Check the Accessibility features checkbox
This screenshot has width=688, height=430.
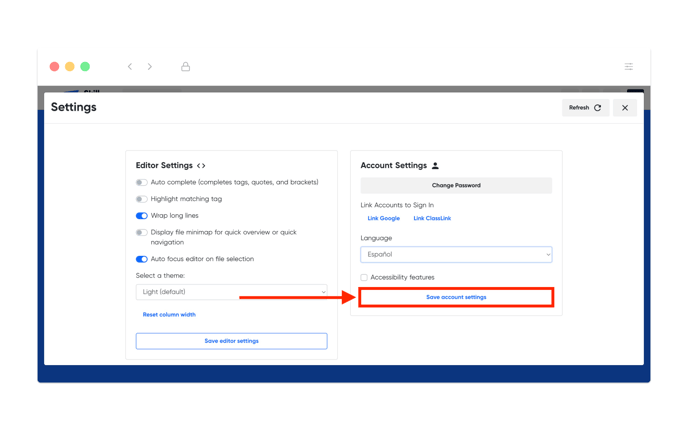(x=364, y=277)
